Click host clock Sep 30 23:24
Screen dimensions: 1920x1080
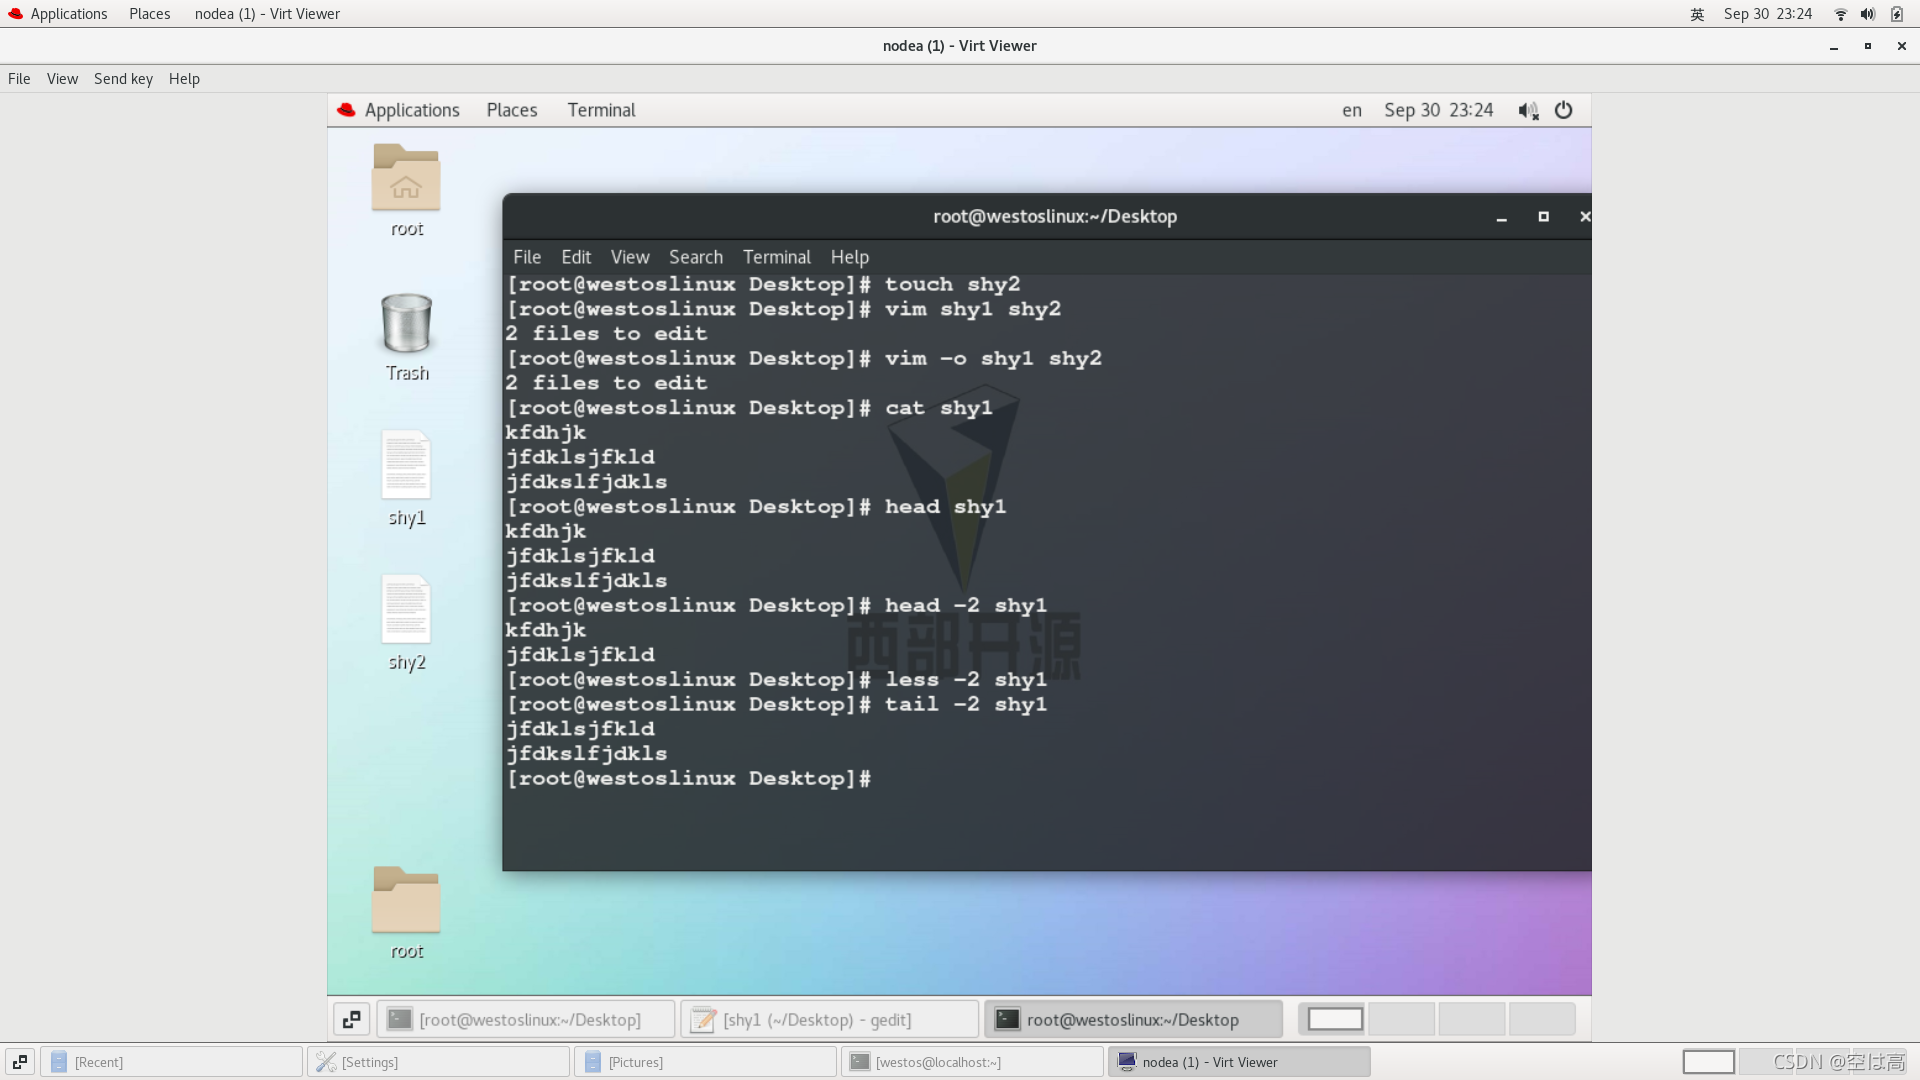(1767, 14)
